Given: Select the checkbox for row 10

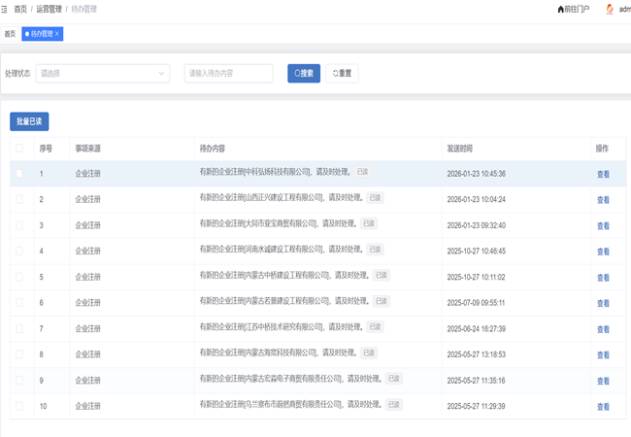Looking at the screenshot, I should (19, 406).
